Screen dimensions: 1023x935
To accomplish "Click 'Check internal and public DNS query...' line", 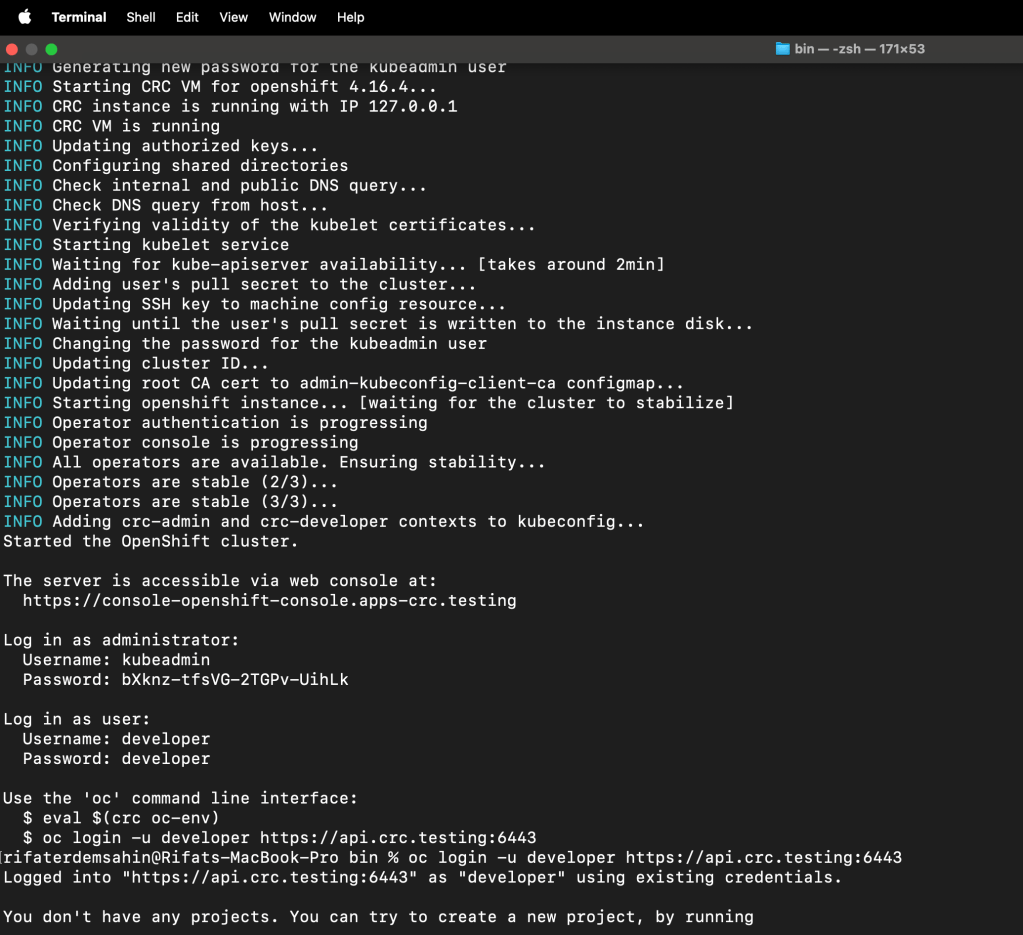I will [215, 186].
